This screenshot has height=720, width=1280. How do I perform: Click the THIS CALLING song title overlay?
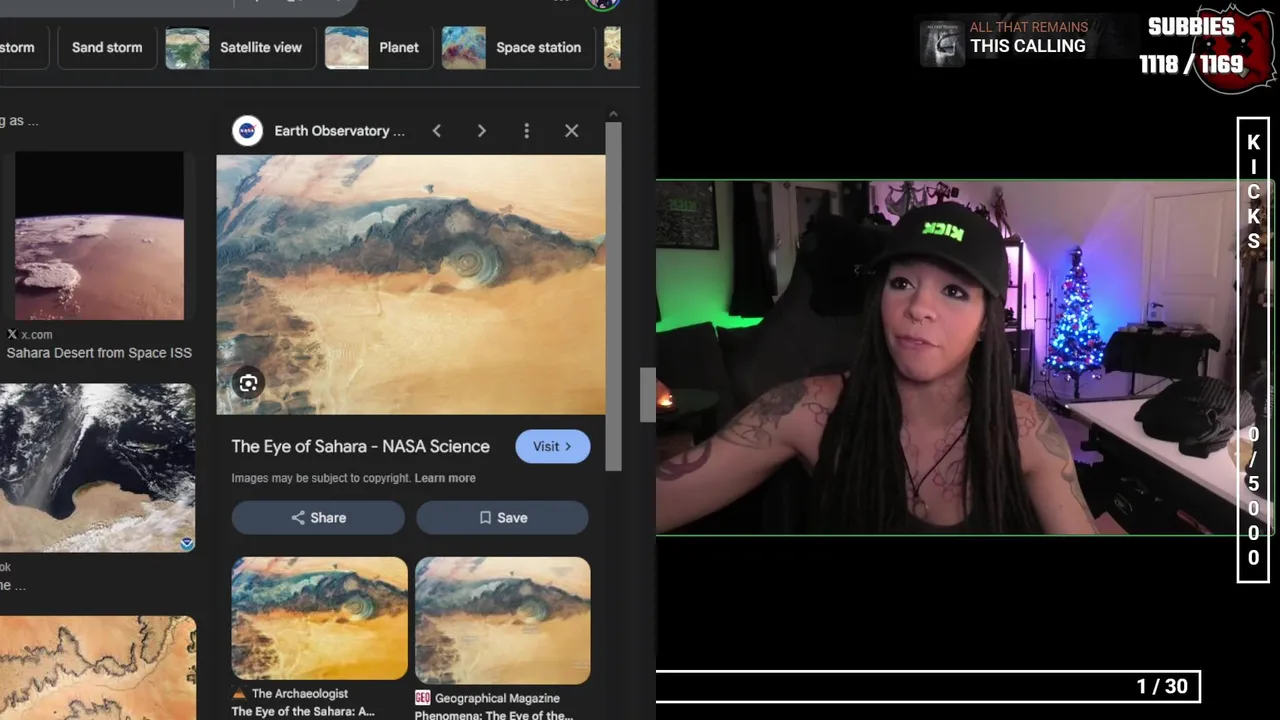pos(1028,46)
